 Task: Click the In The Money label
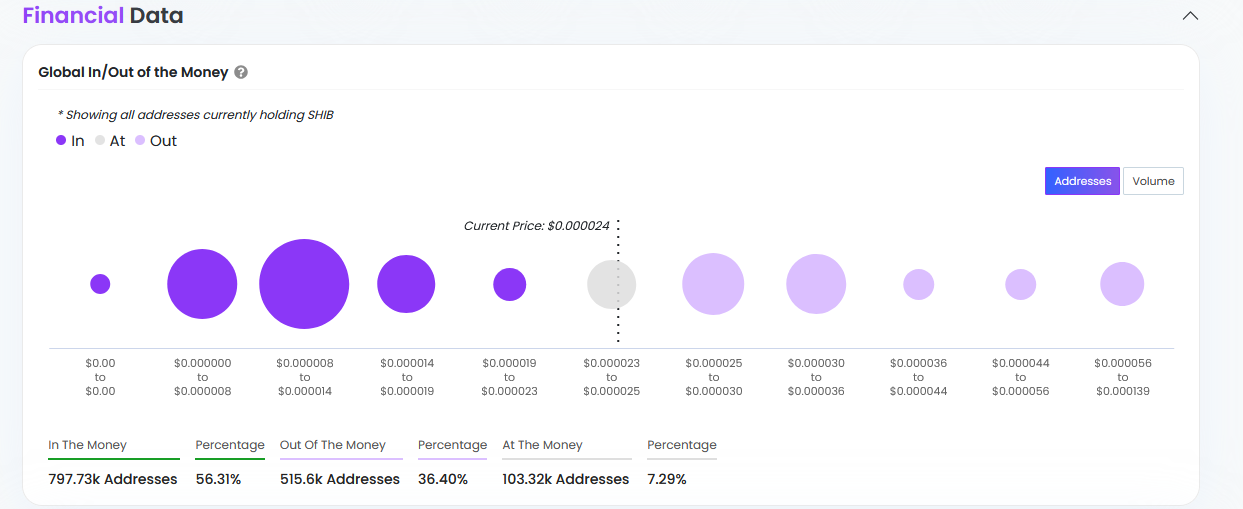(88, 445)
